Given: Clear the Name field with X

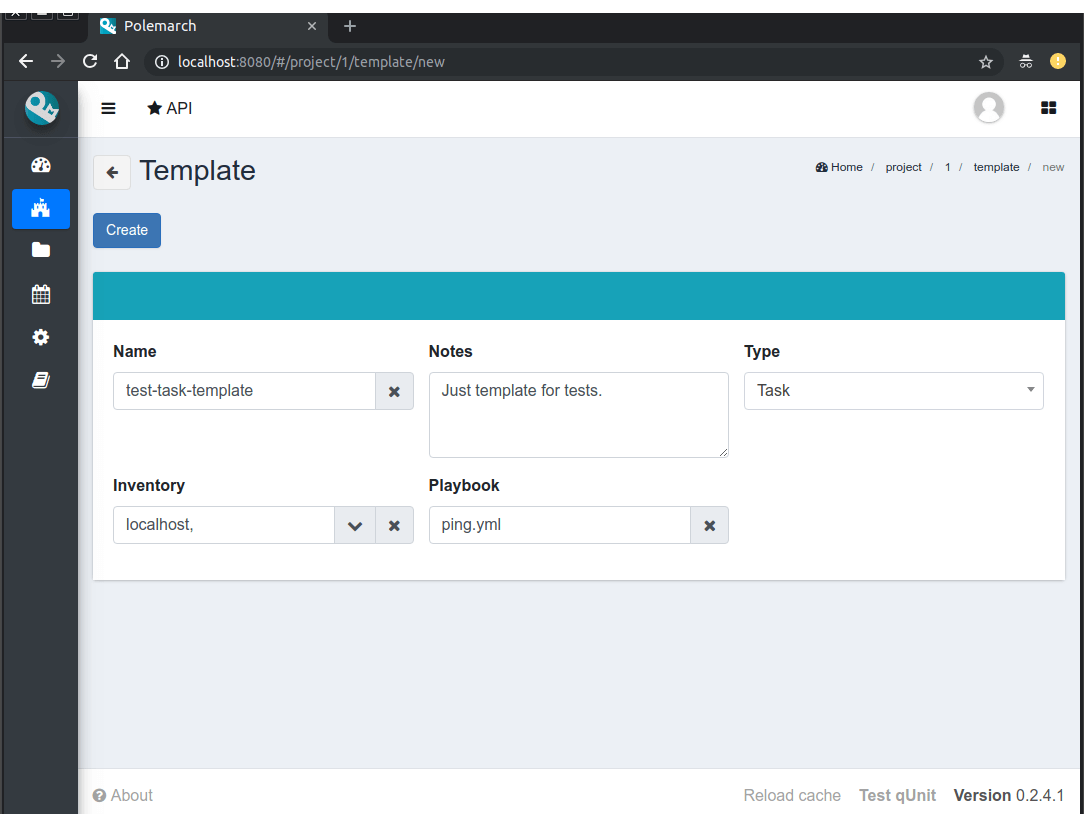Looking at the screenshot, I should [394, 391].
